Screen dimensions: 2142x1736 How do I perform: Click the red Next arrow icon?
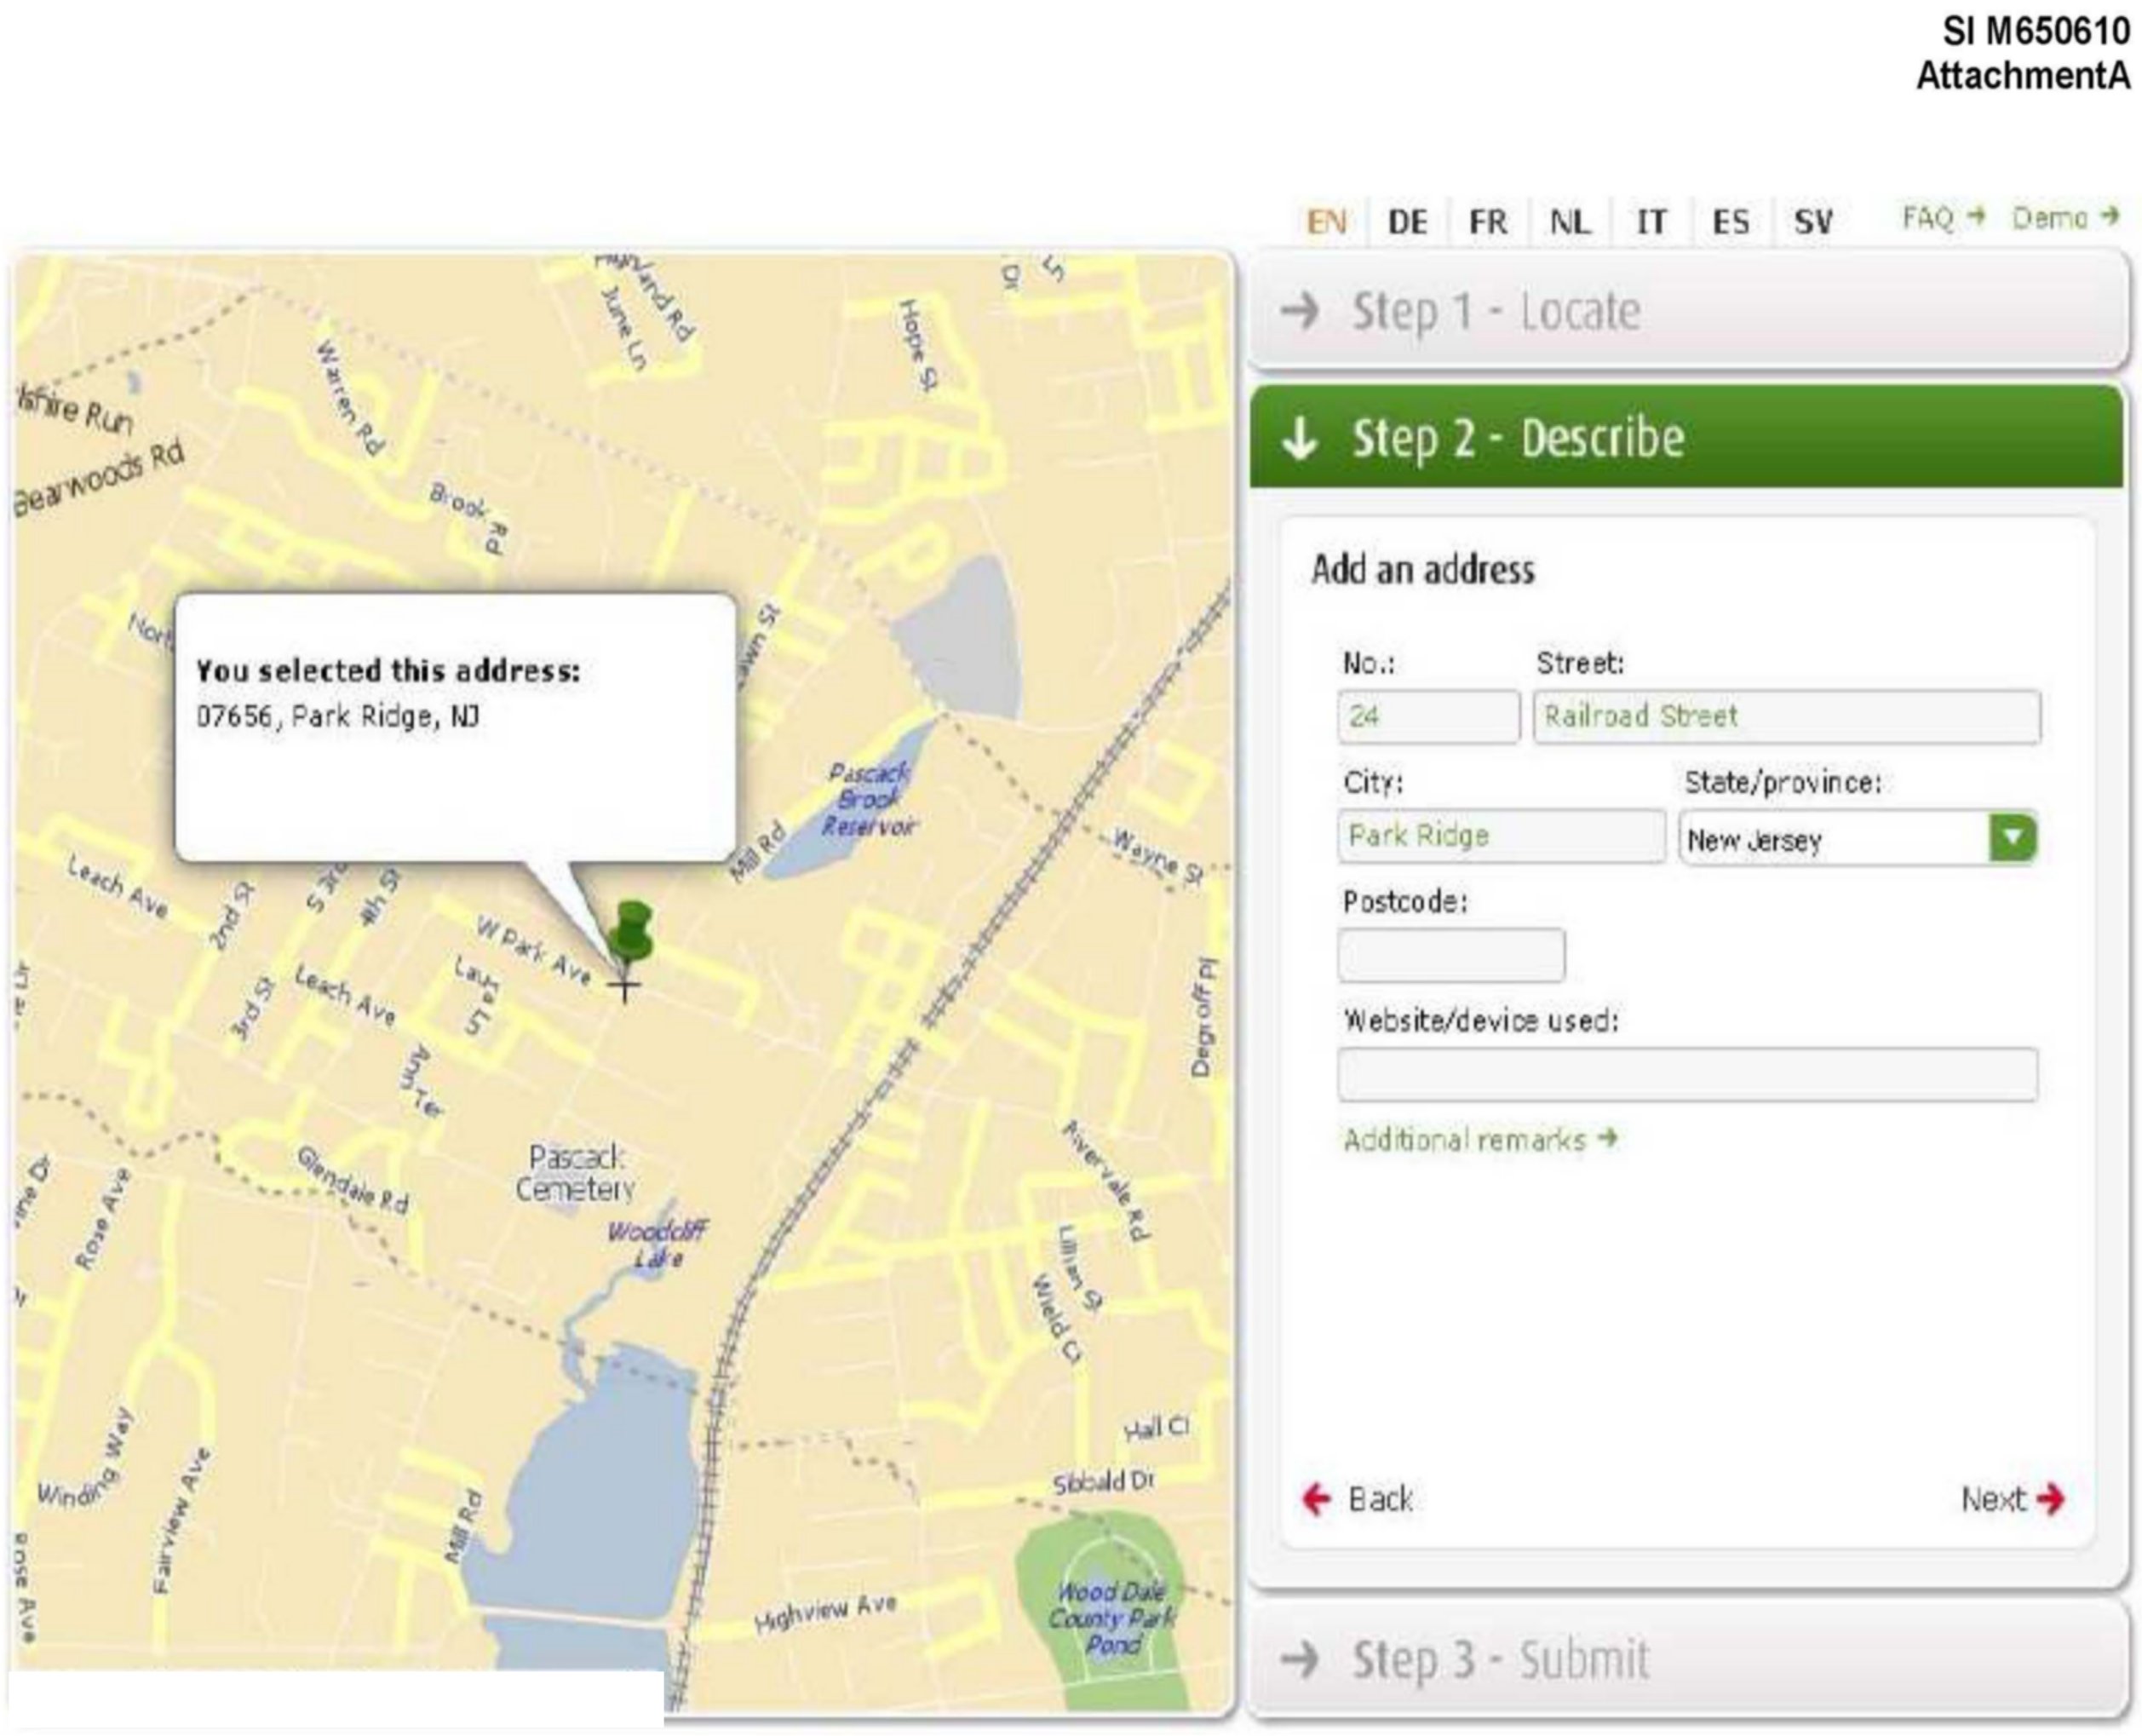(x=2051, y=1499)
